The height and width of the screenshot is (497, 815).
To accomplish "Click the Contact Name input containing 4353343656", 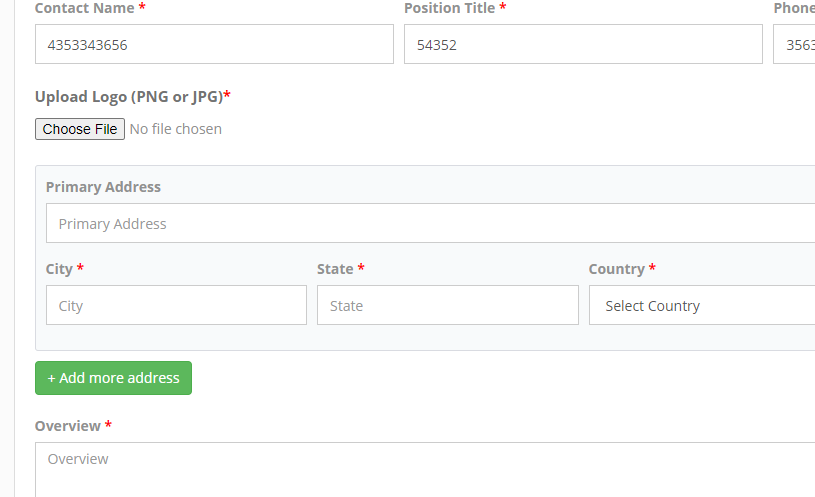I will 214,44.
